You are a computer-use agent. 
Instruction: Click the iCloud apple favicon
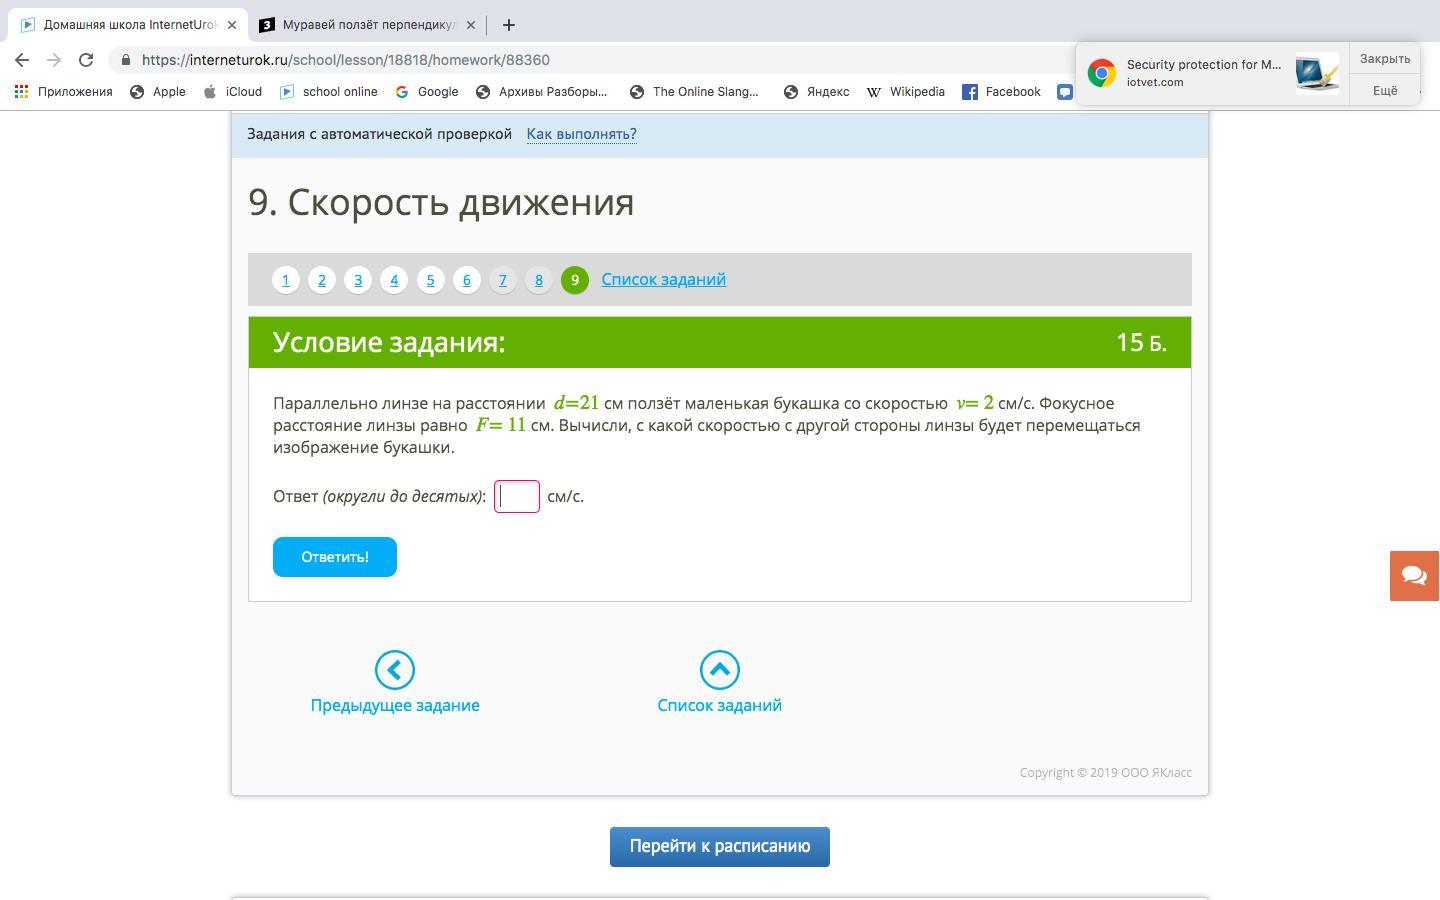pyautogui.click(x=210, y=92)
